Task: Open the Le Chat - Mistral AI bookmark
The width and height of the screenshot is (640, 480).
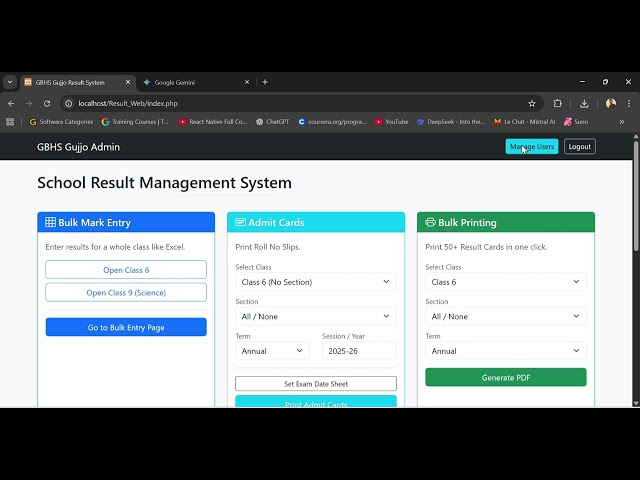Action: point(524,122)
